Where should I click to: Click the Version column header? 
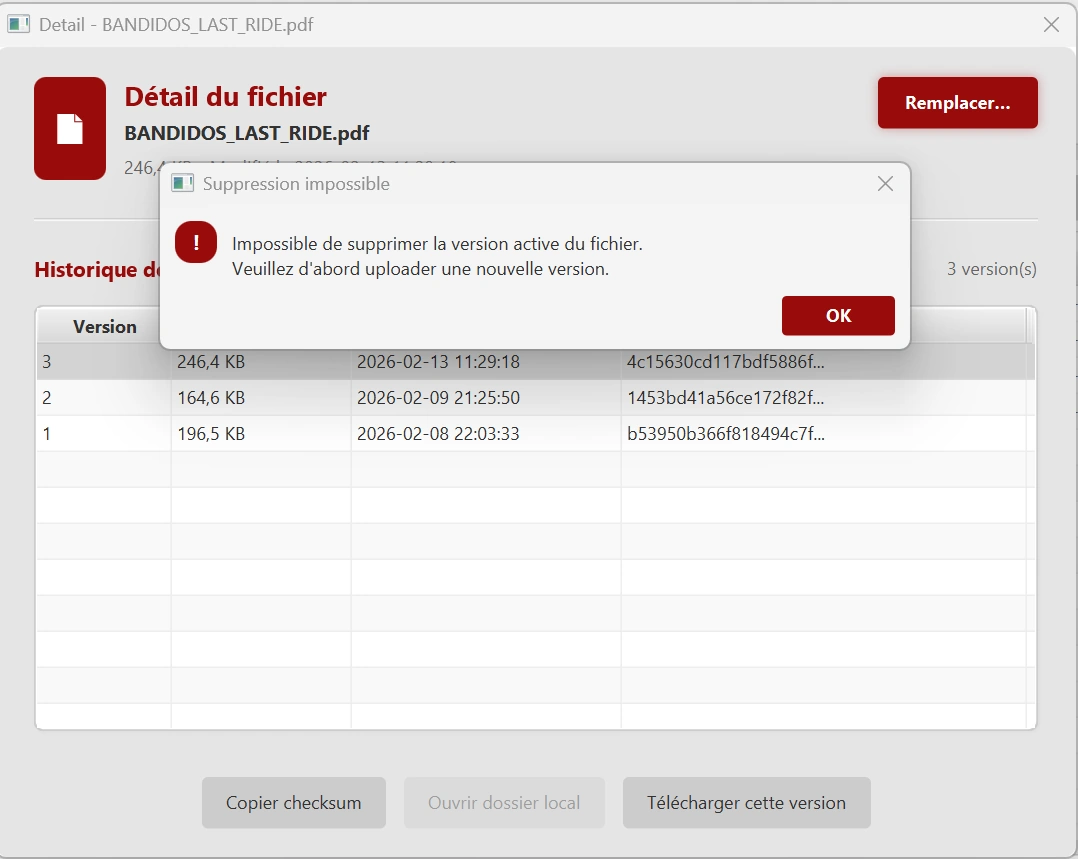coord(104,327)
